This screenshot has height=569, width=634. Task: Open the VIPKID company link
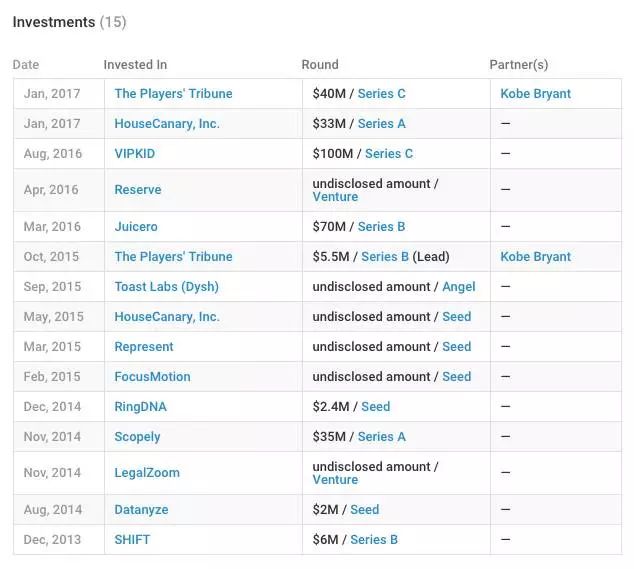coord(135,154)
